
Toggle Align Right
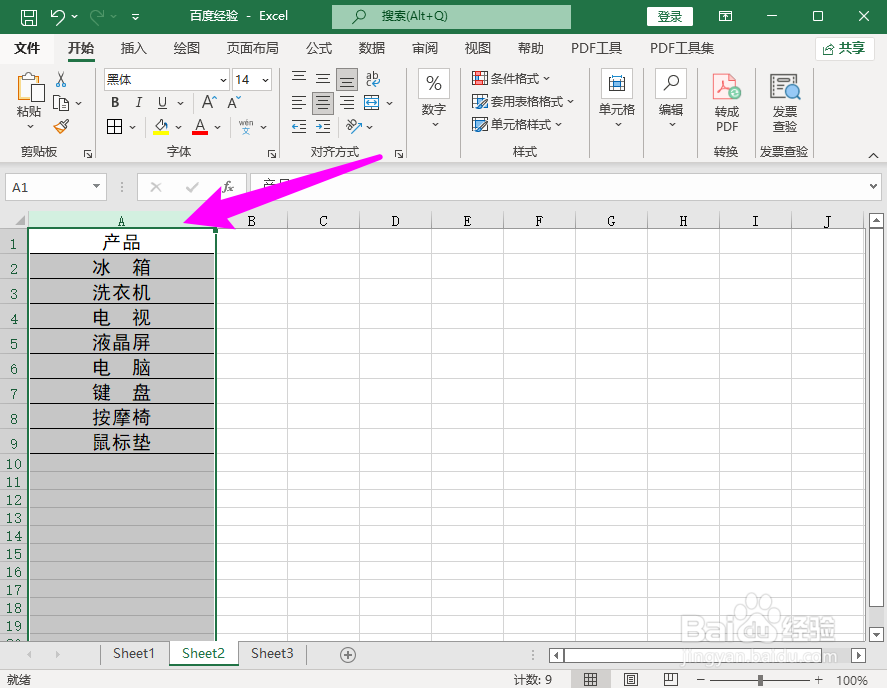coord(347,102)
